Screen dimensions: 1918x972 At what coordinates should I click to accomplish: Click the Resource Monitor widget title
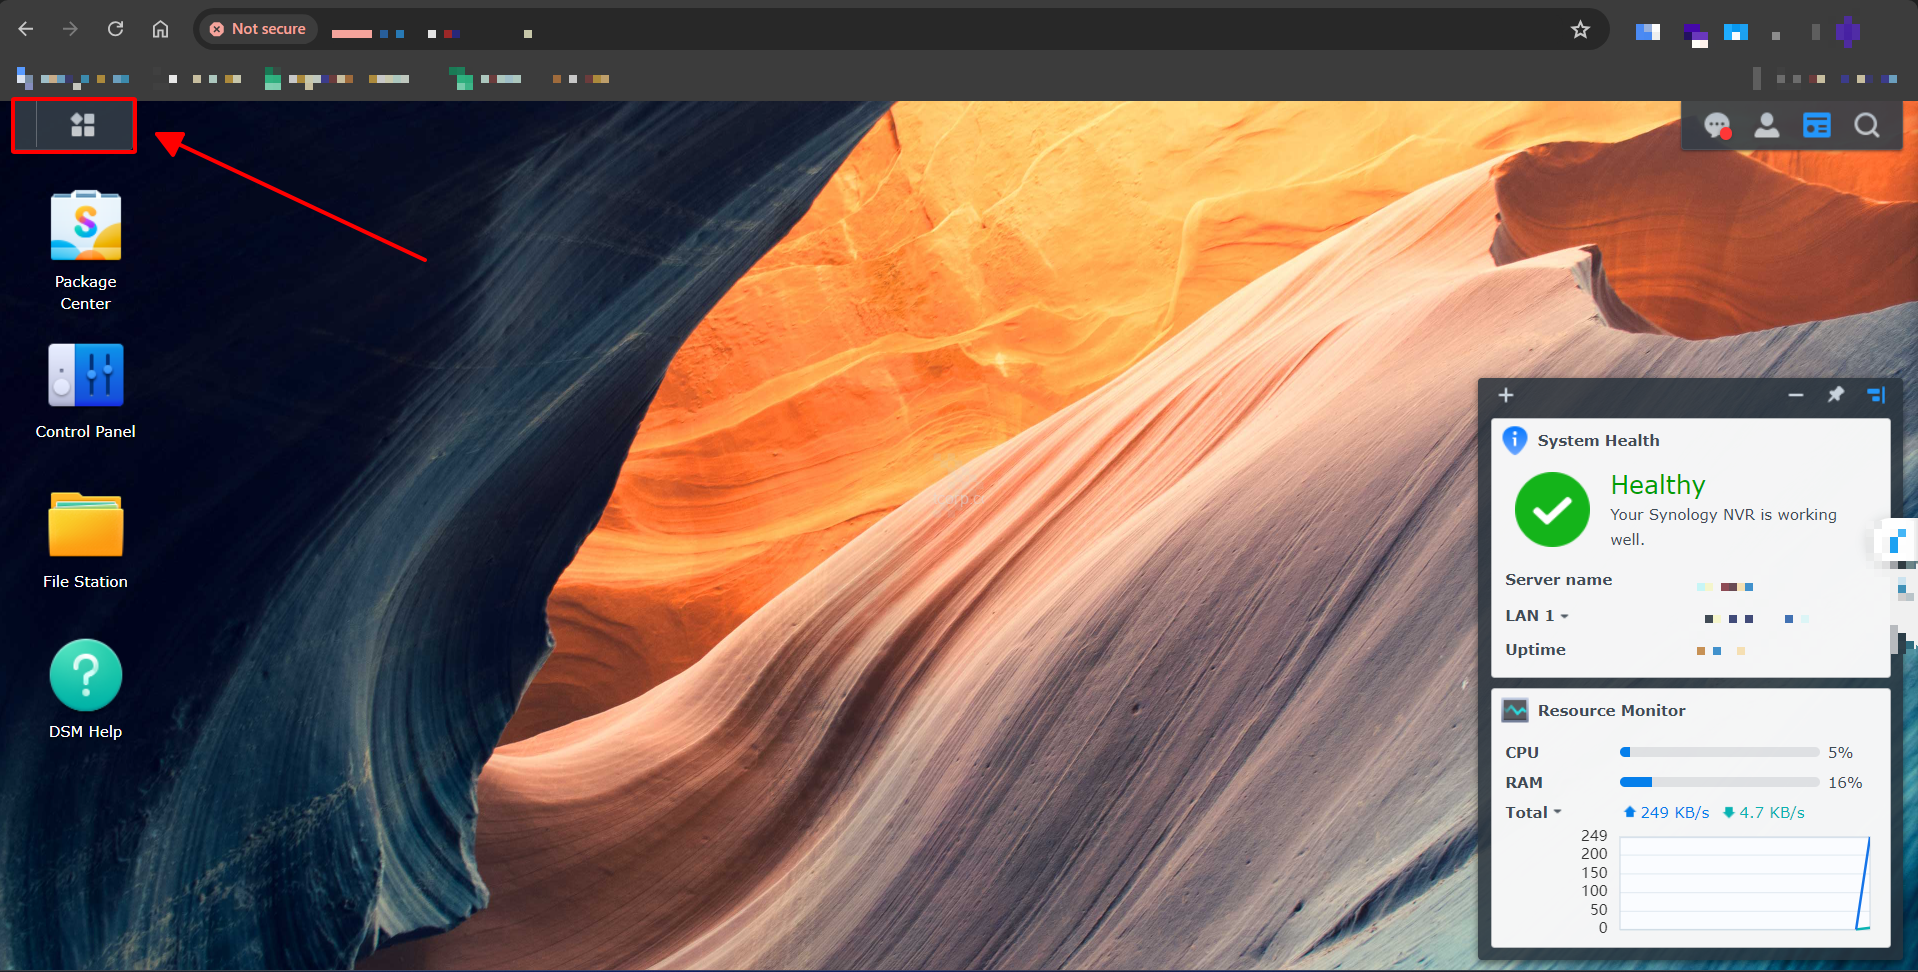coord(1611,711)
